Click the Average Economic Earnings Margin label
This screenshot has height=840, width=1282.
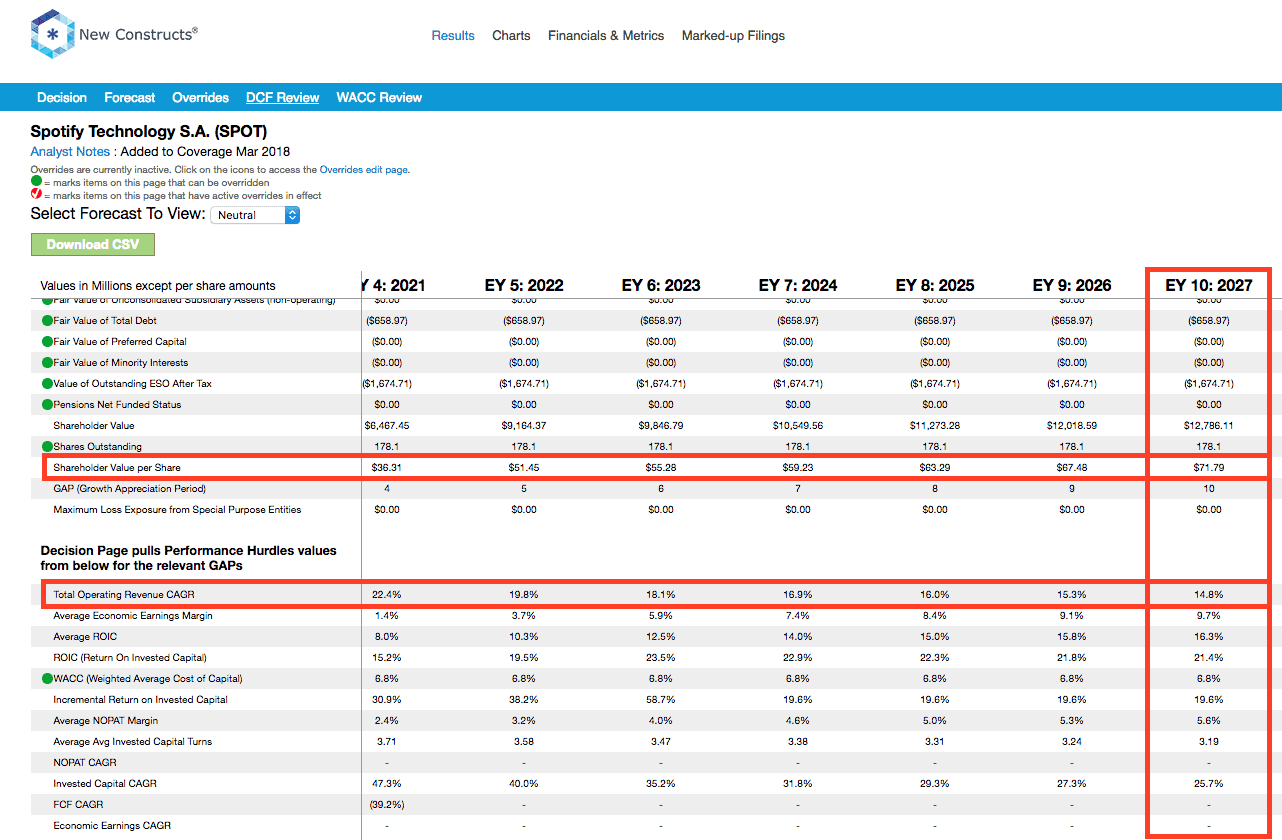pyautogui.click(x=133, y=616)
